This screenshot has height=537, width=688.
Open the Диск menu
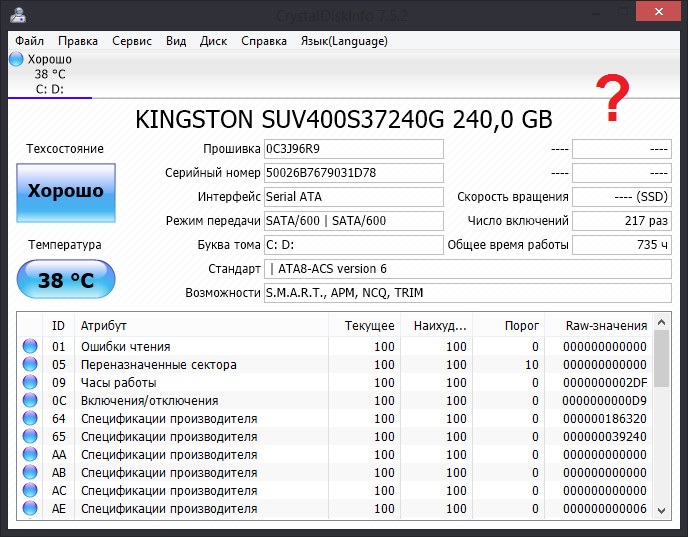[x=213, y=41]
